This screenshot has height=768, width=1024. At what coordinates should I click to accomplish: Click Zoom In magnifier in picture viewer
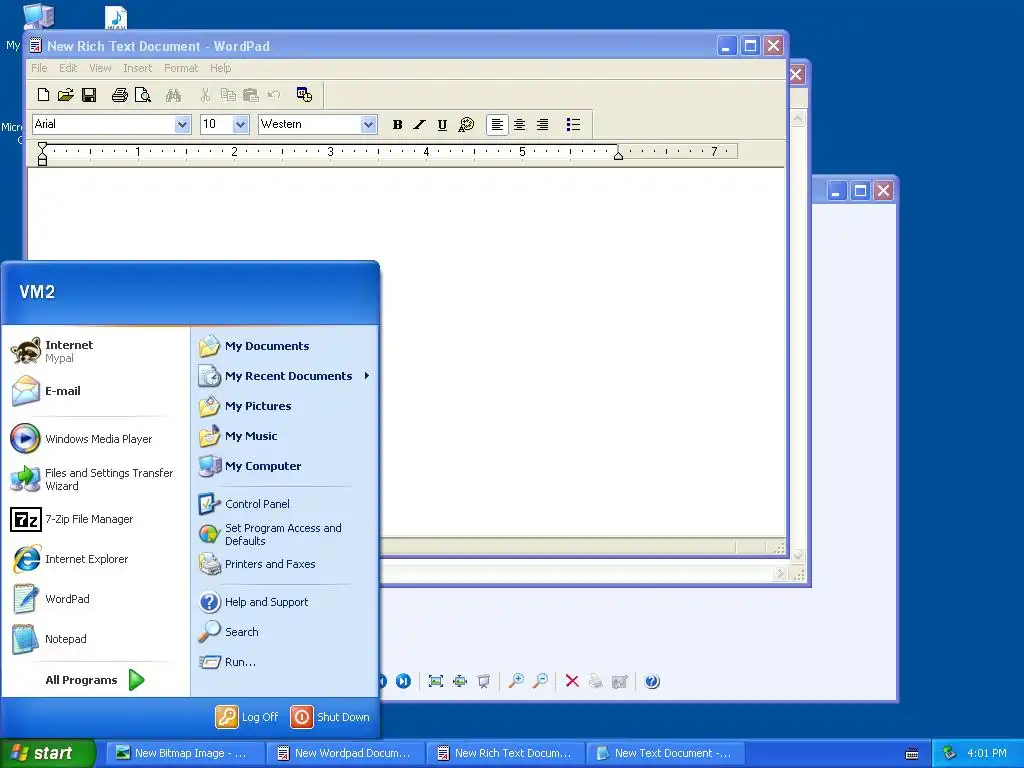point(517,682)
